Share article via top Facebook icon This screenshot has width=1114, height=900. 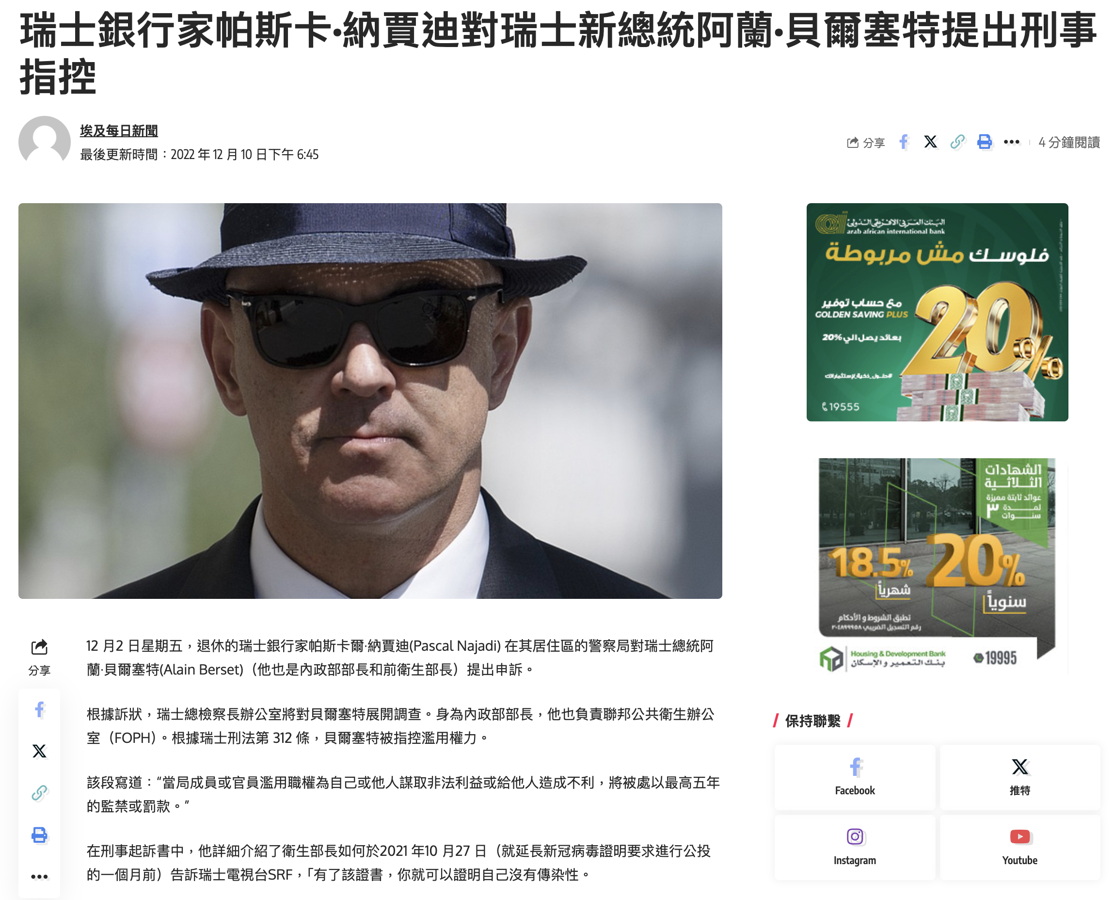click(x=904, y=142)
